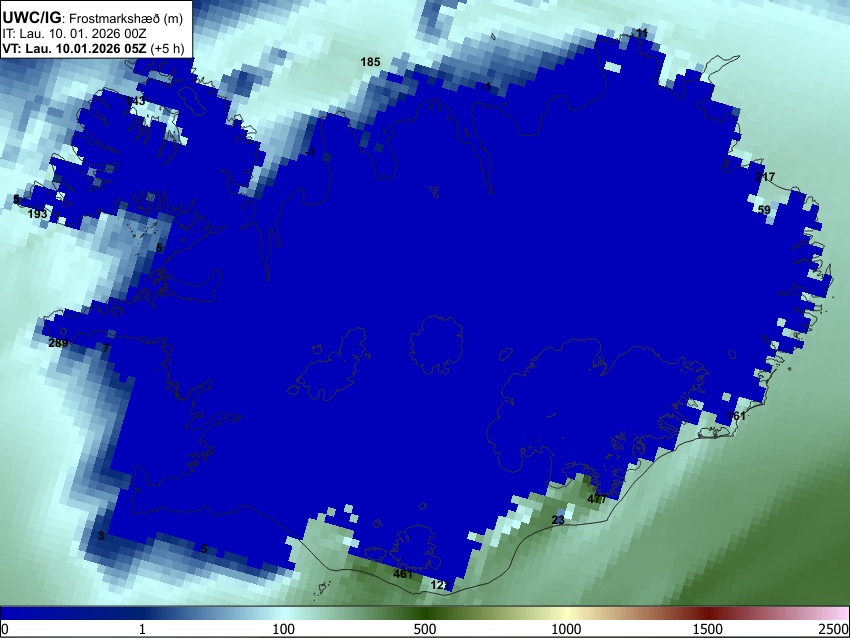Image resolution: width=850 pixels, height=638 pixels.
Task: Click the station value 185
Action: coord(370,62)
